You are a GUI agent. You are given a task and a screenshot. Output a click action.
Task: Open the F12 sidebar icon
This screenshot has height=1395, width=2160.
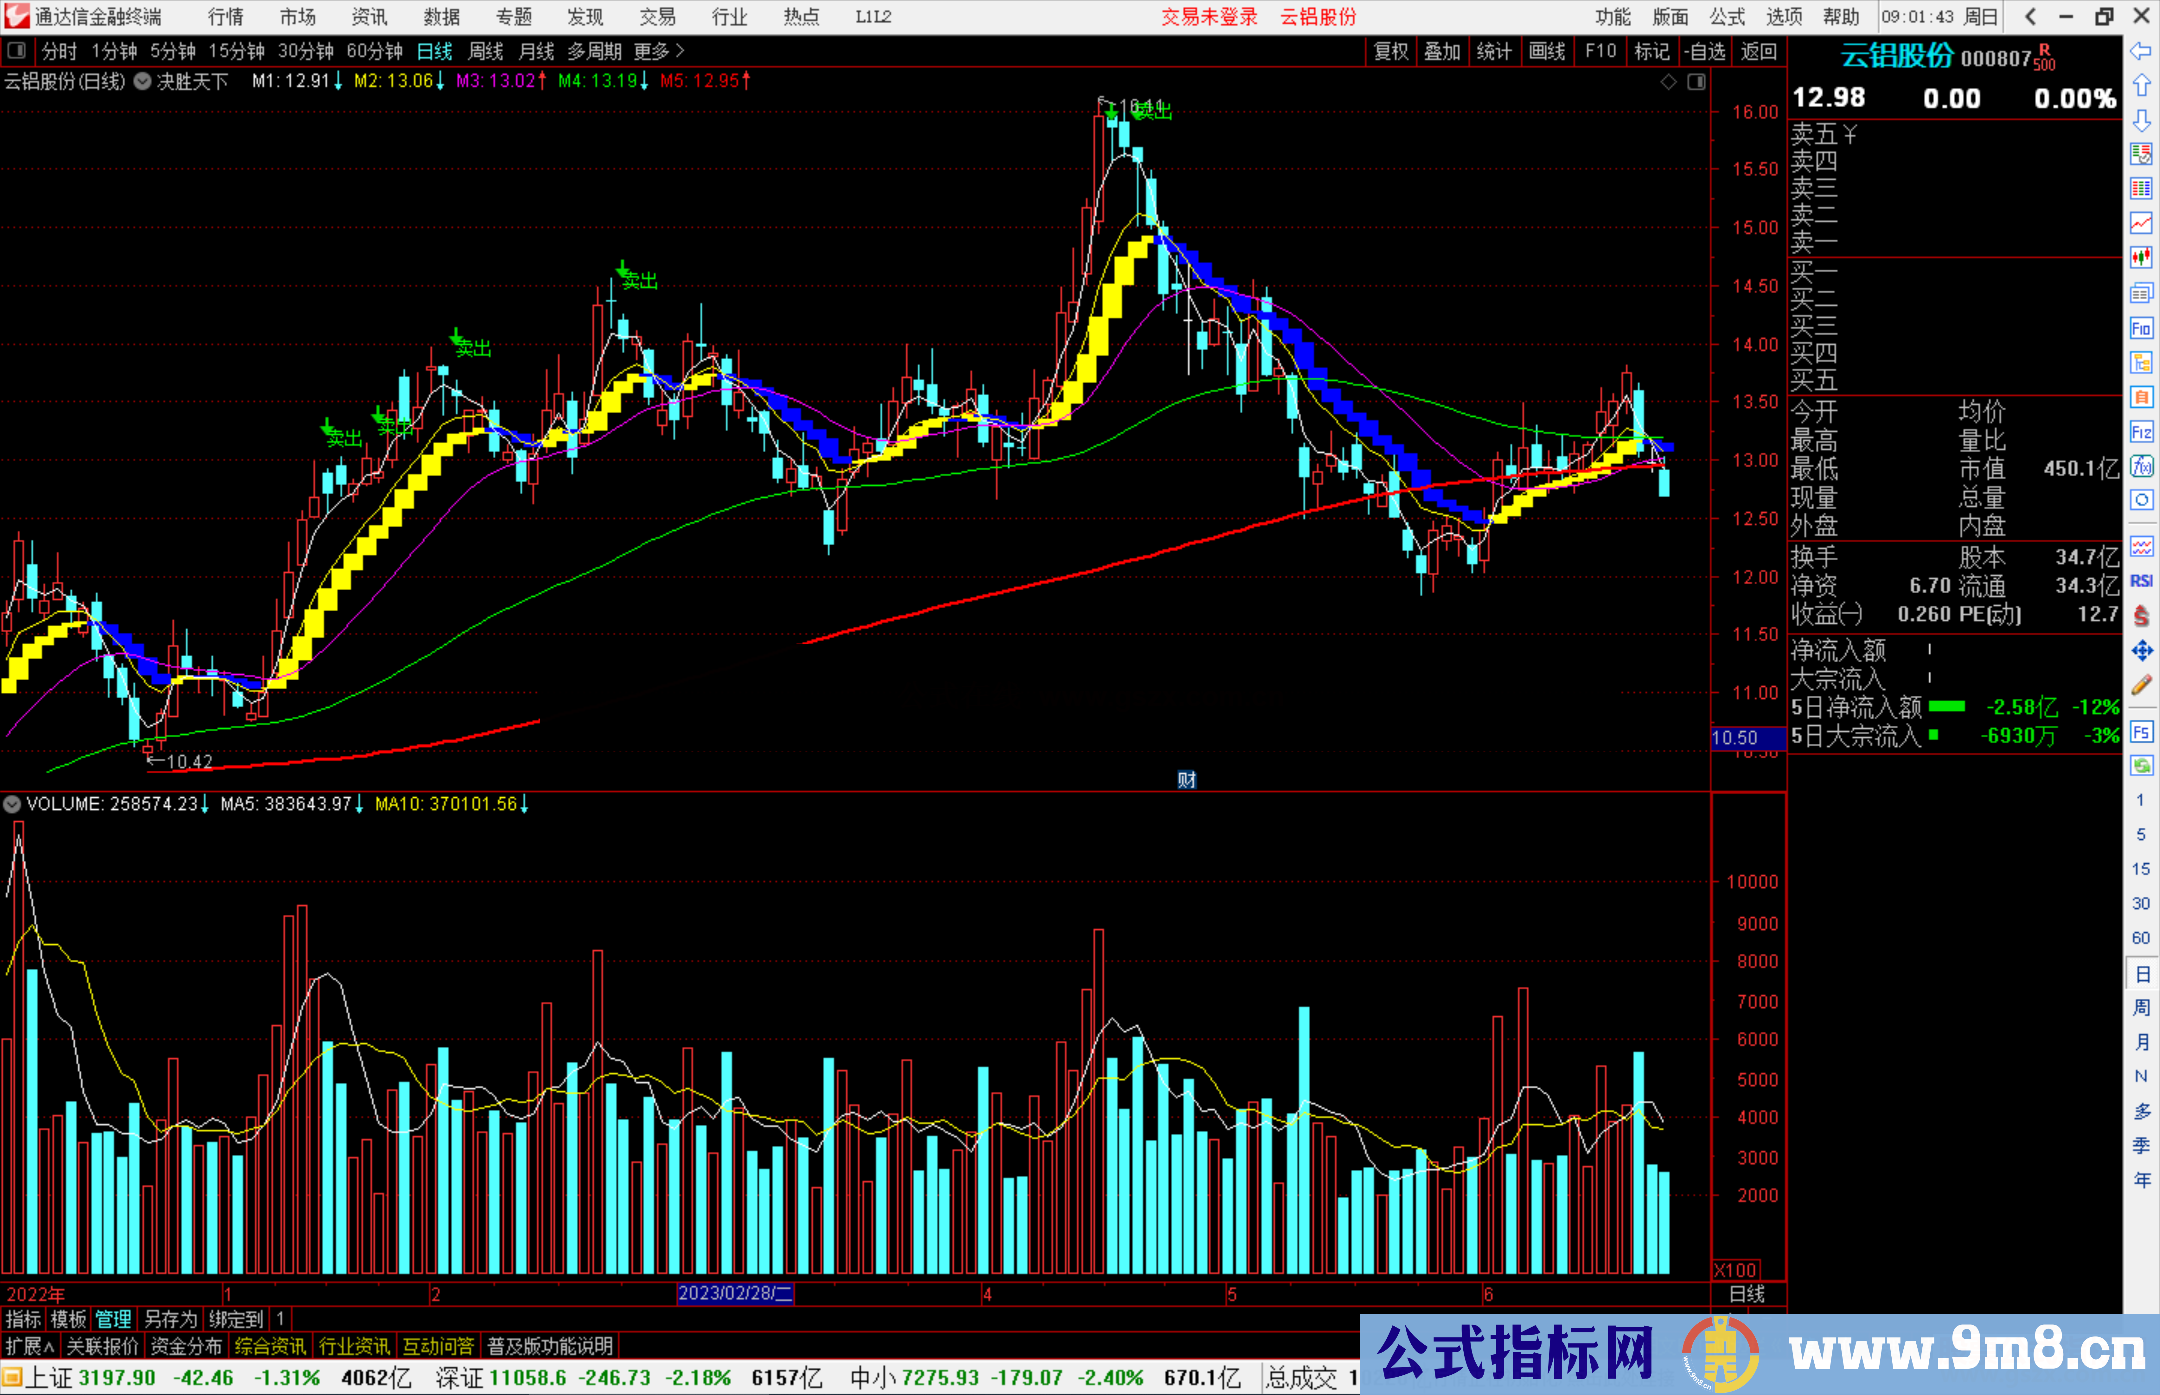pyautogui.click(x=2141, y=432)
